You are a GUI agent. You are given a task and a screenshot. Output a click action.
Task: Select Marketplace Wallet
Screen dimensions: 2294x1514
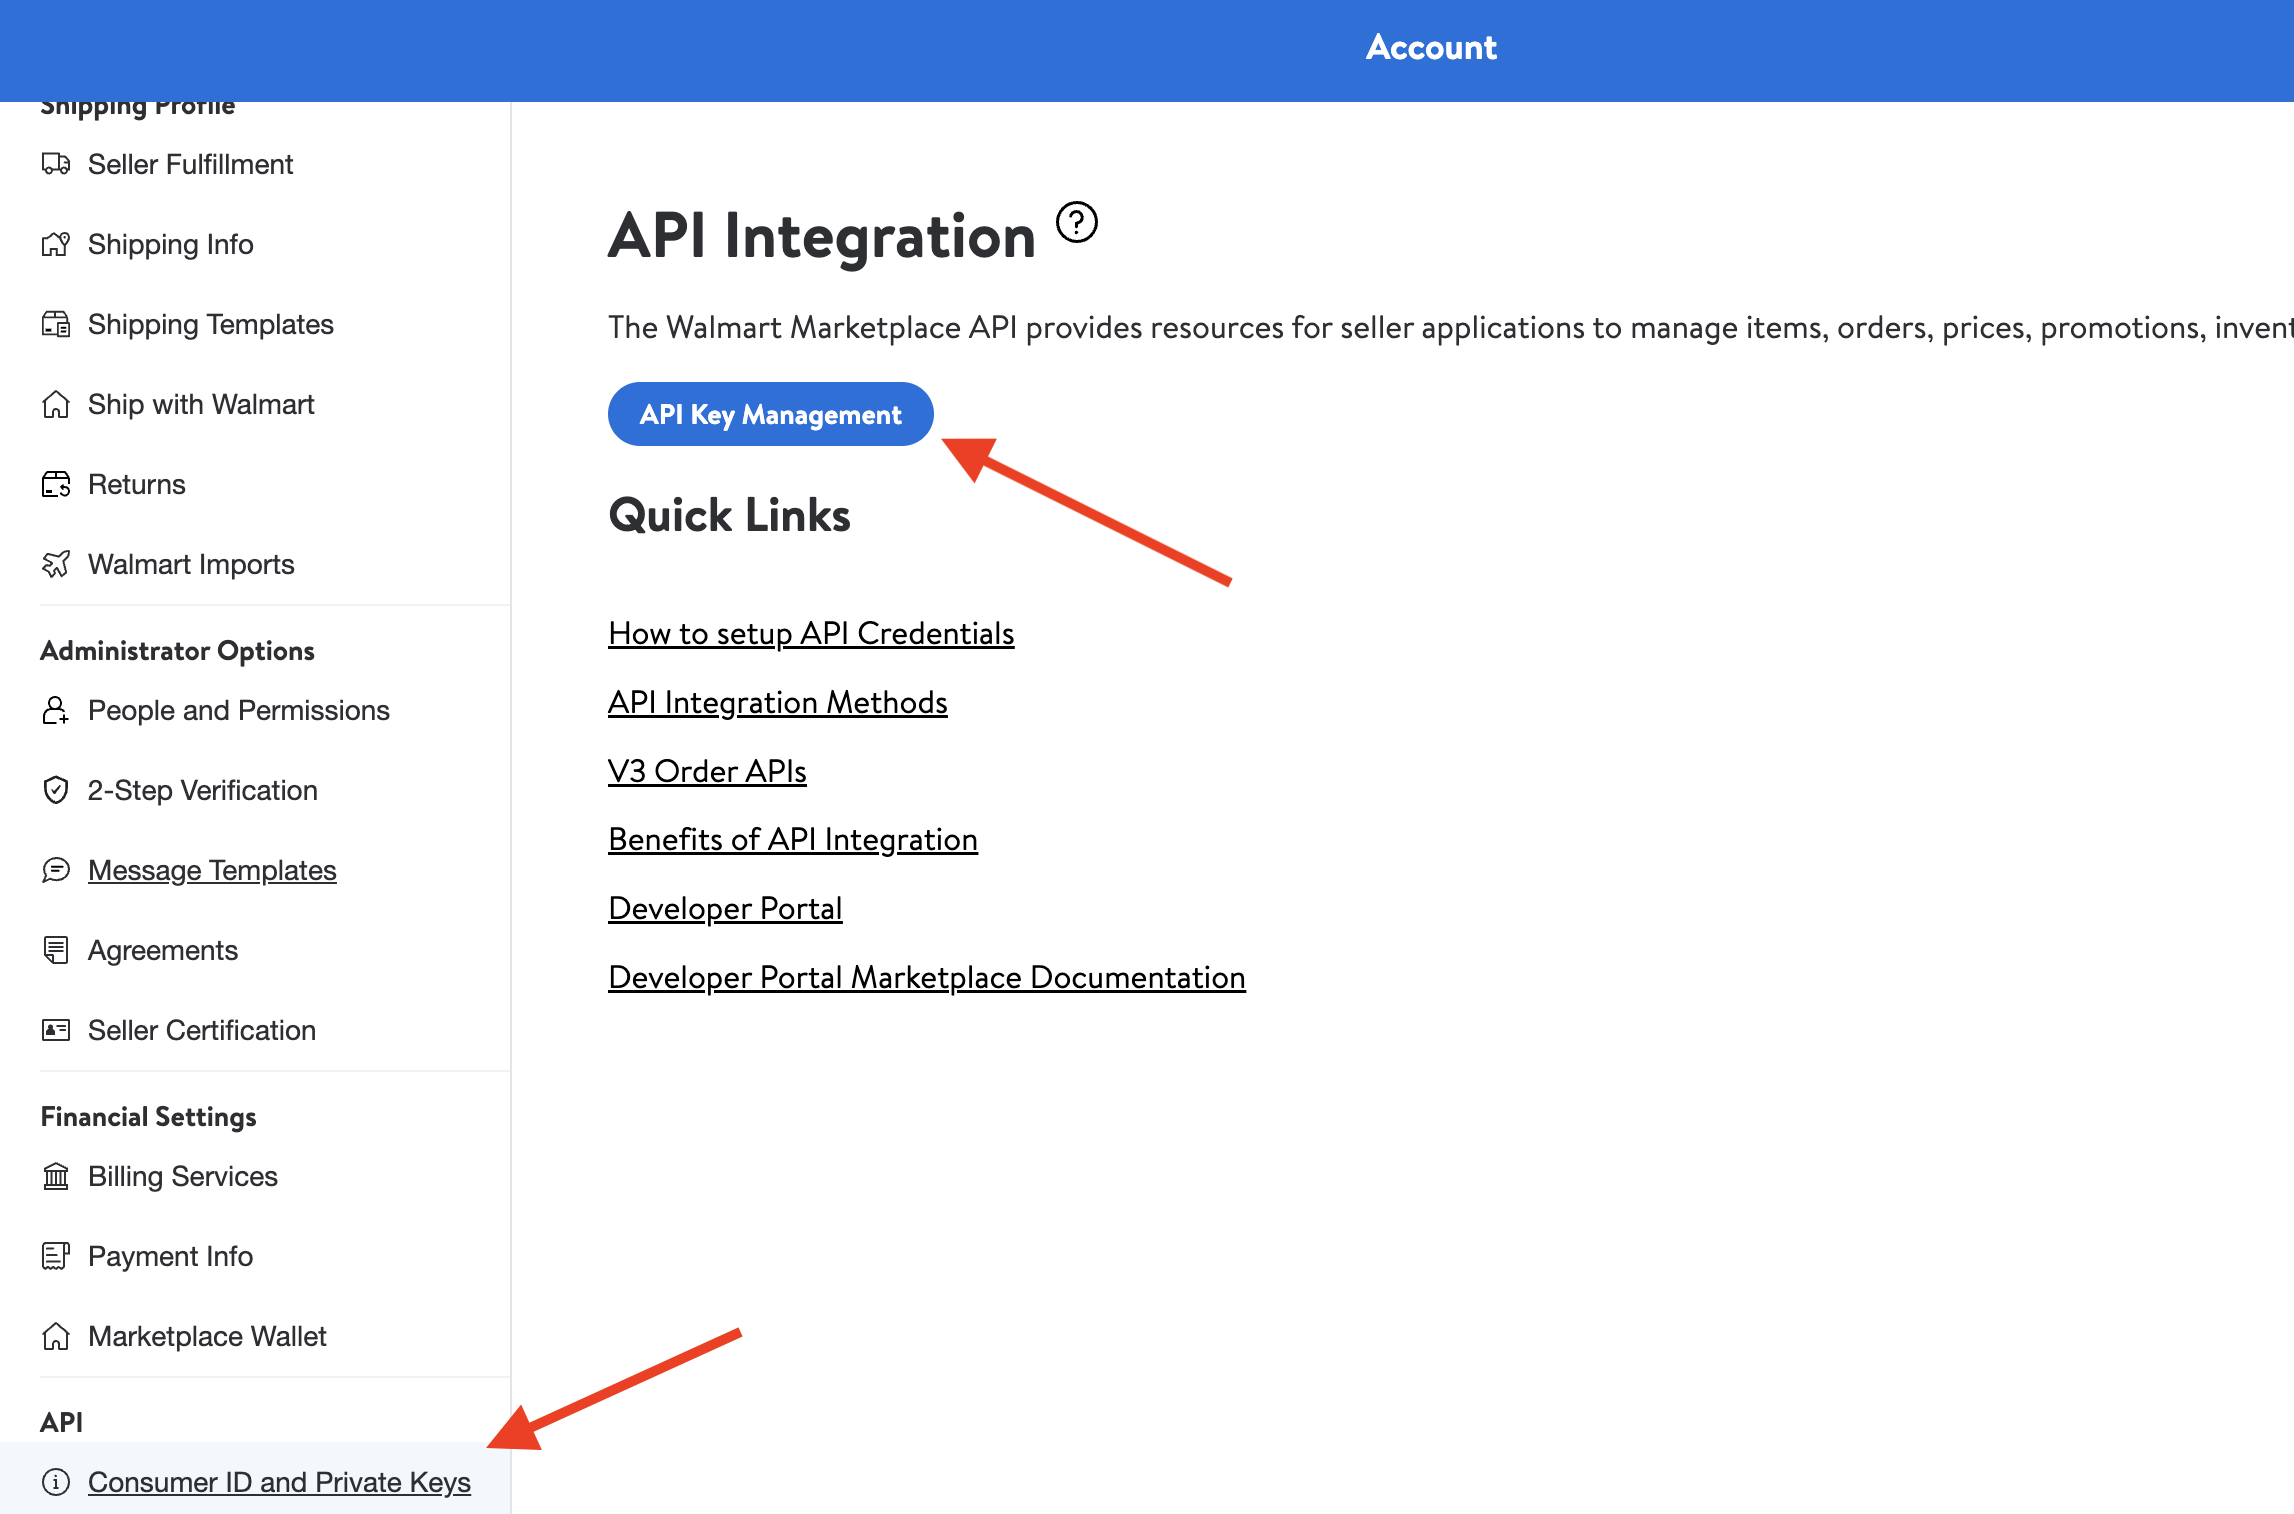[x=207, y=1336]
